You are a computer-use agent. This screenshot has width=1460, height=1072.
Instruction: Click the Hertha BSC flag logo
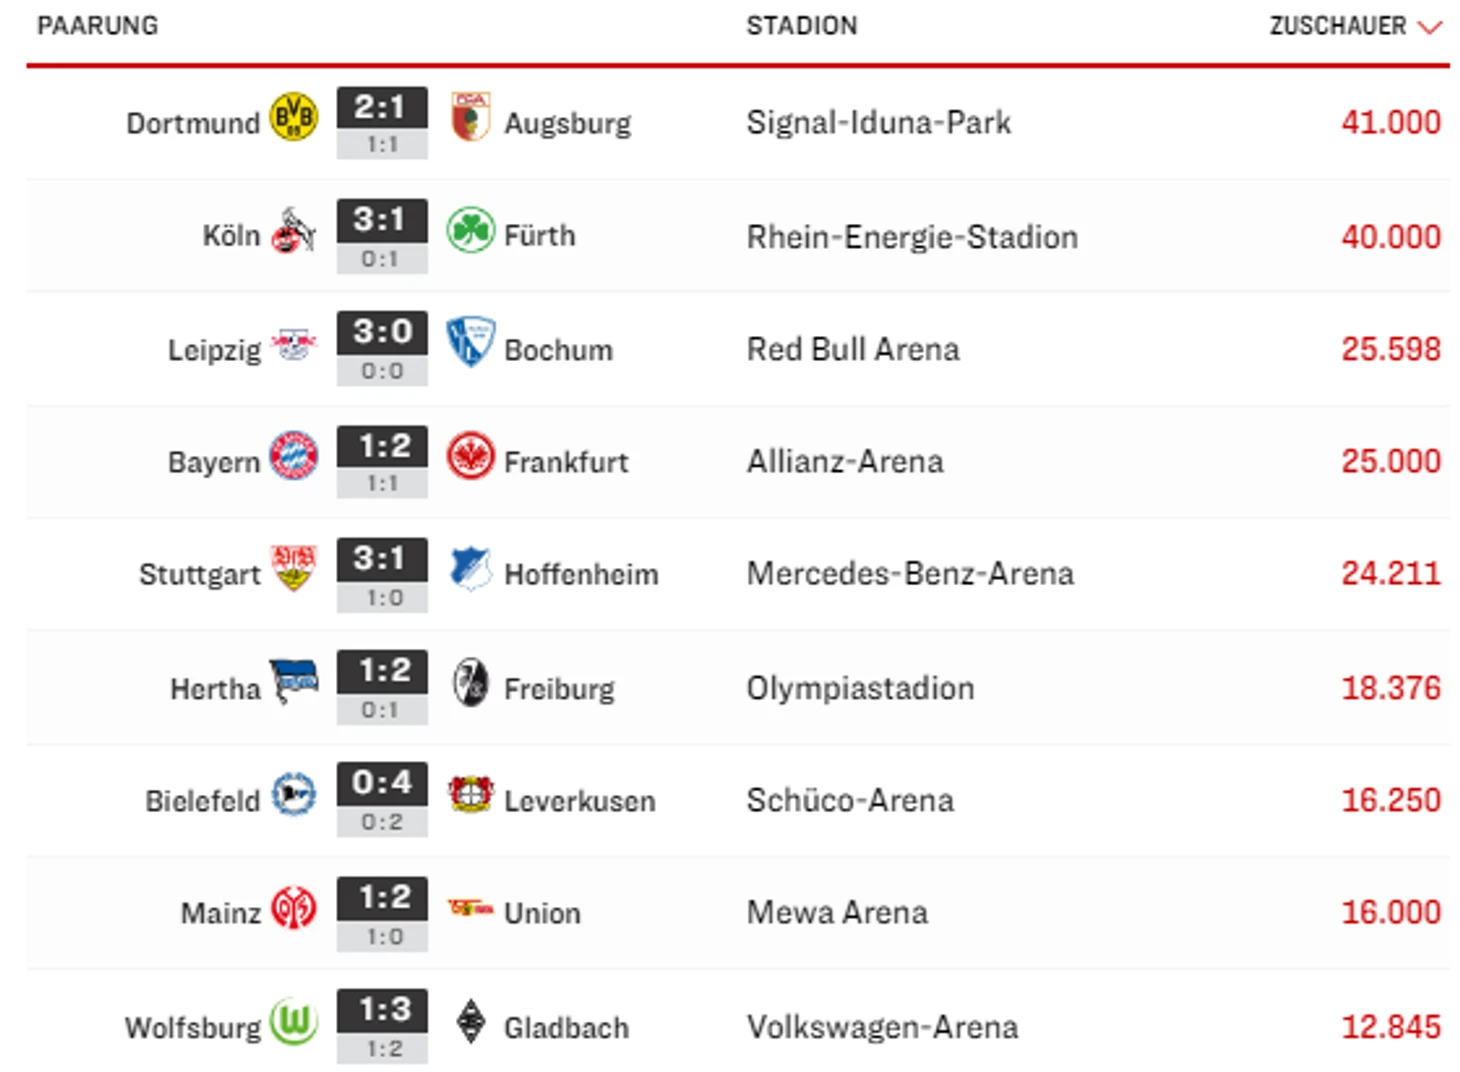click(x=294, y=682)
